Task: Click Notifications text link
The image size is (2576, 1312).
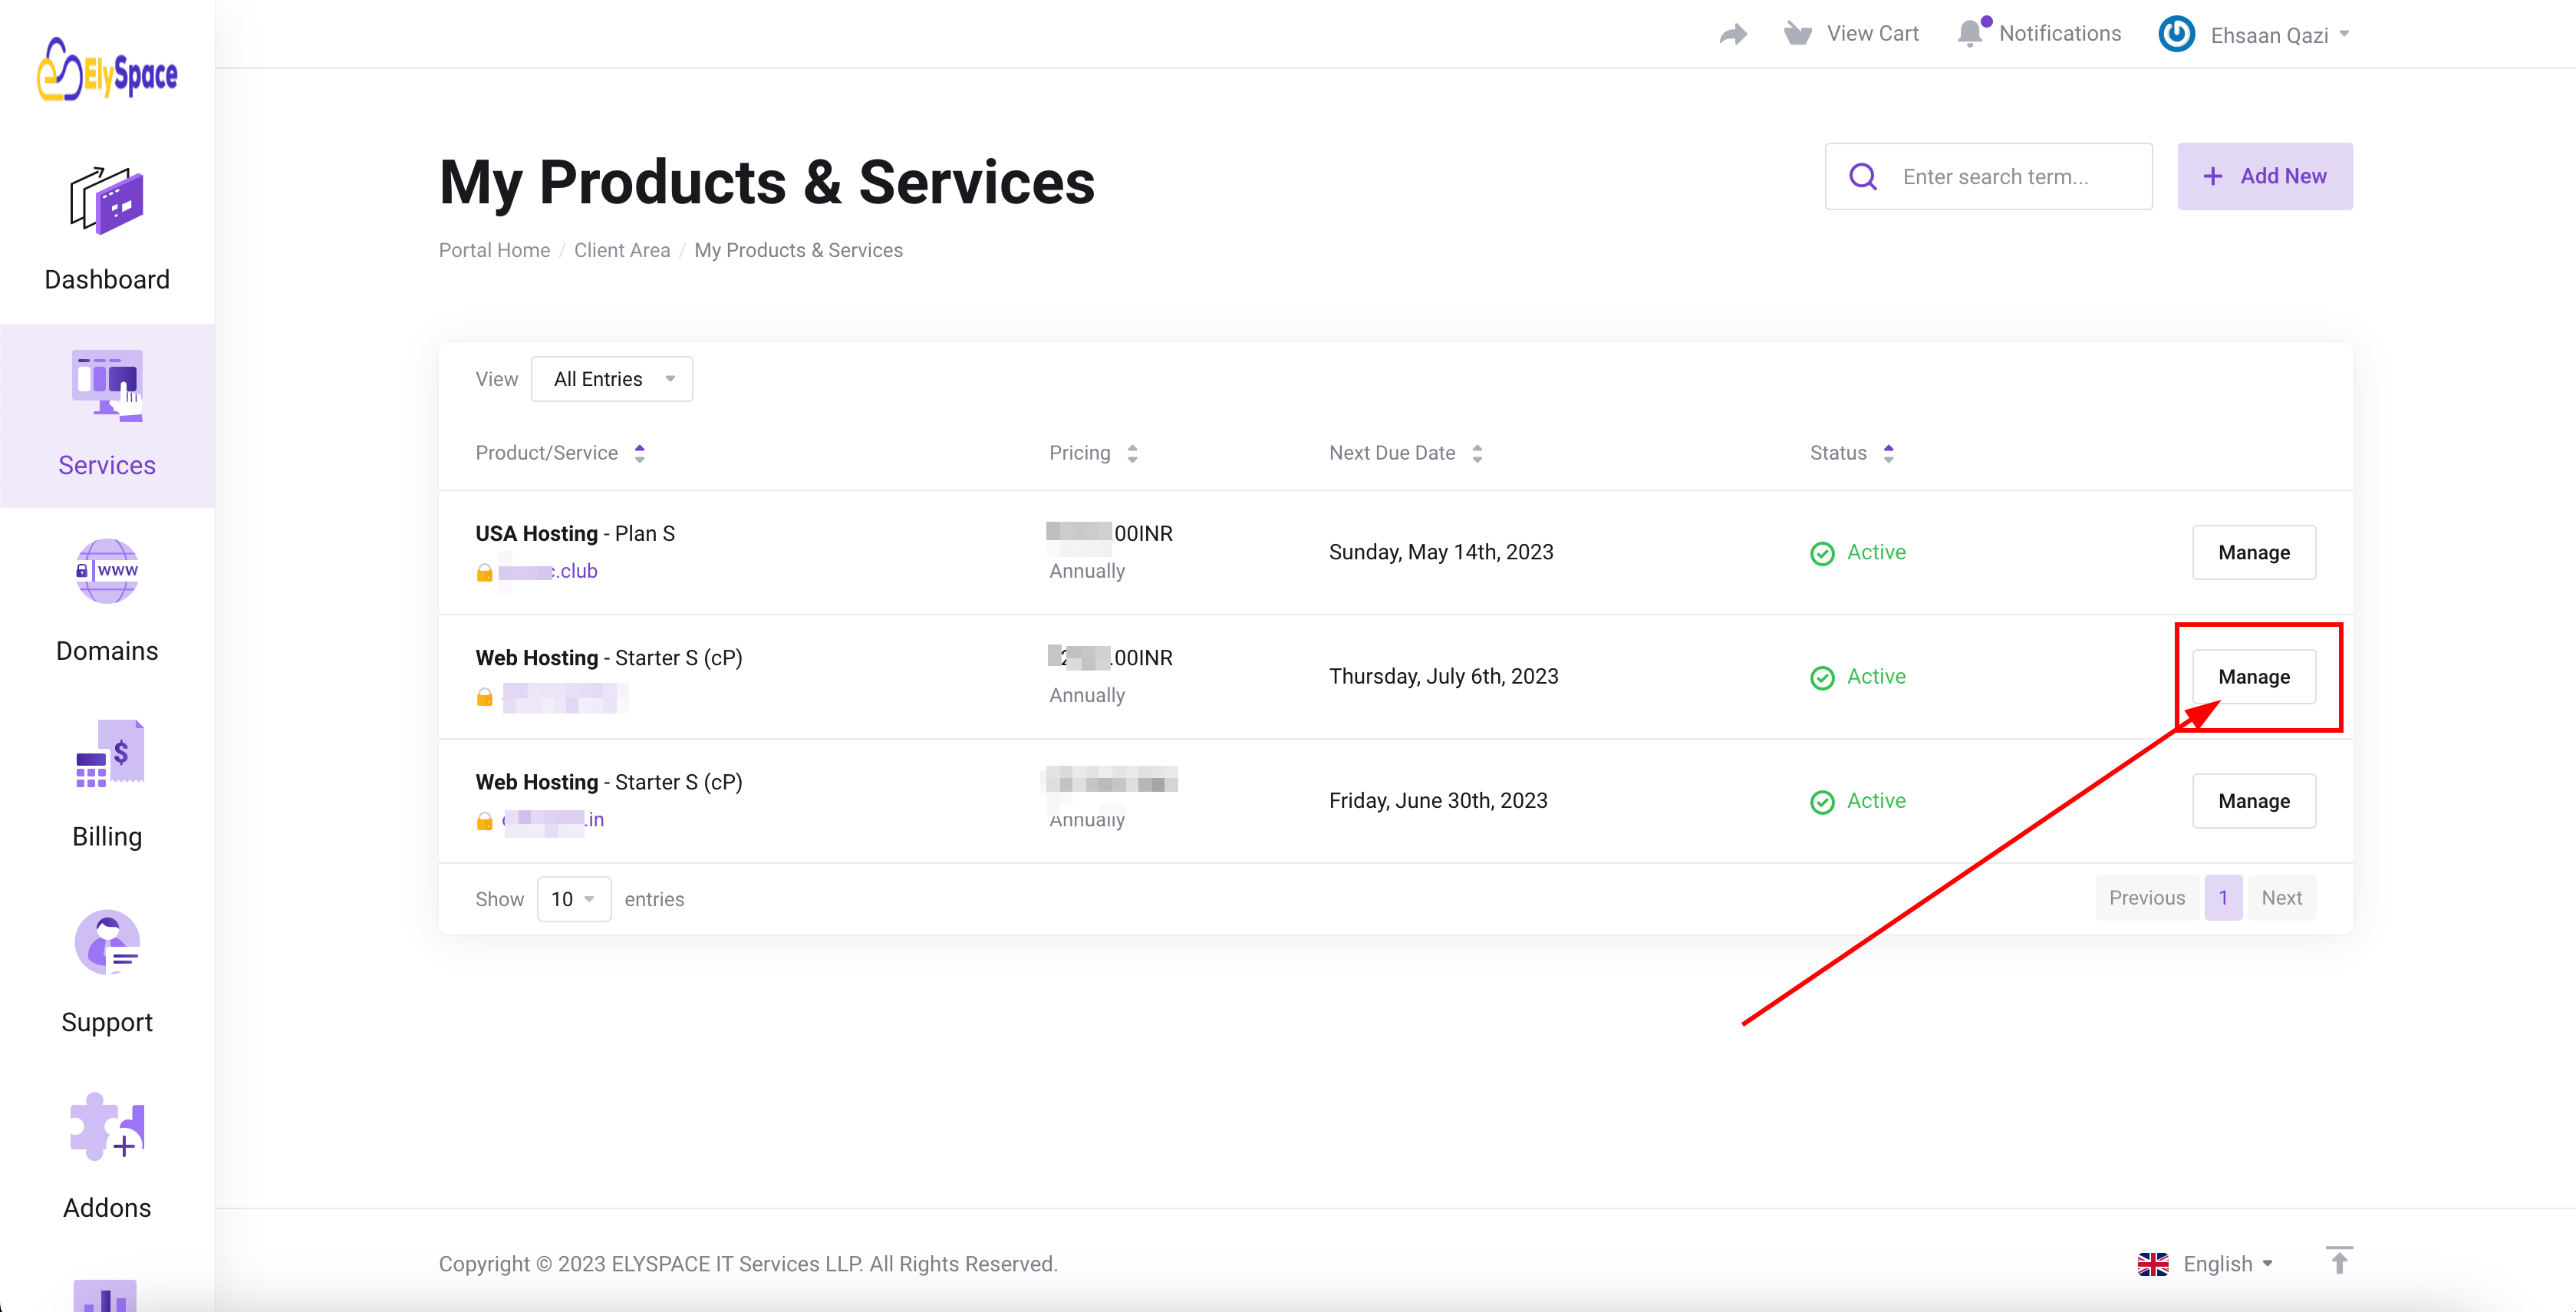Action: click(2060, 34)
